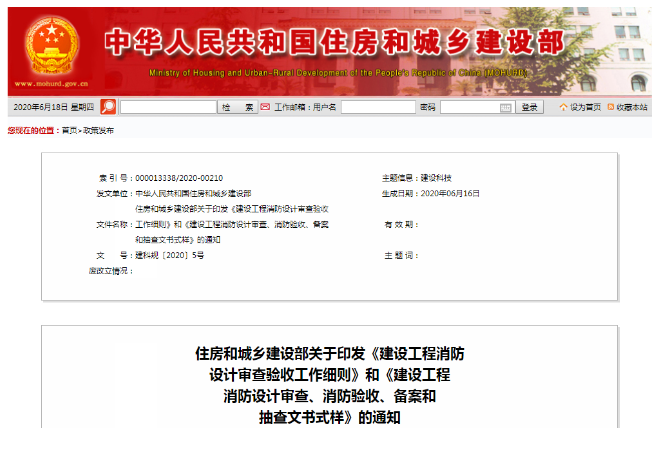Viewport: 665px width, 452px height.
Task: Focus the 用户名 username field
Action: 378,107
